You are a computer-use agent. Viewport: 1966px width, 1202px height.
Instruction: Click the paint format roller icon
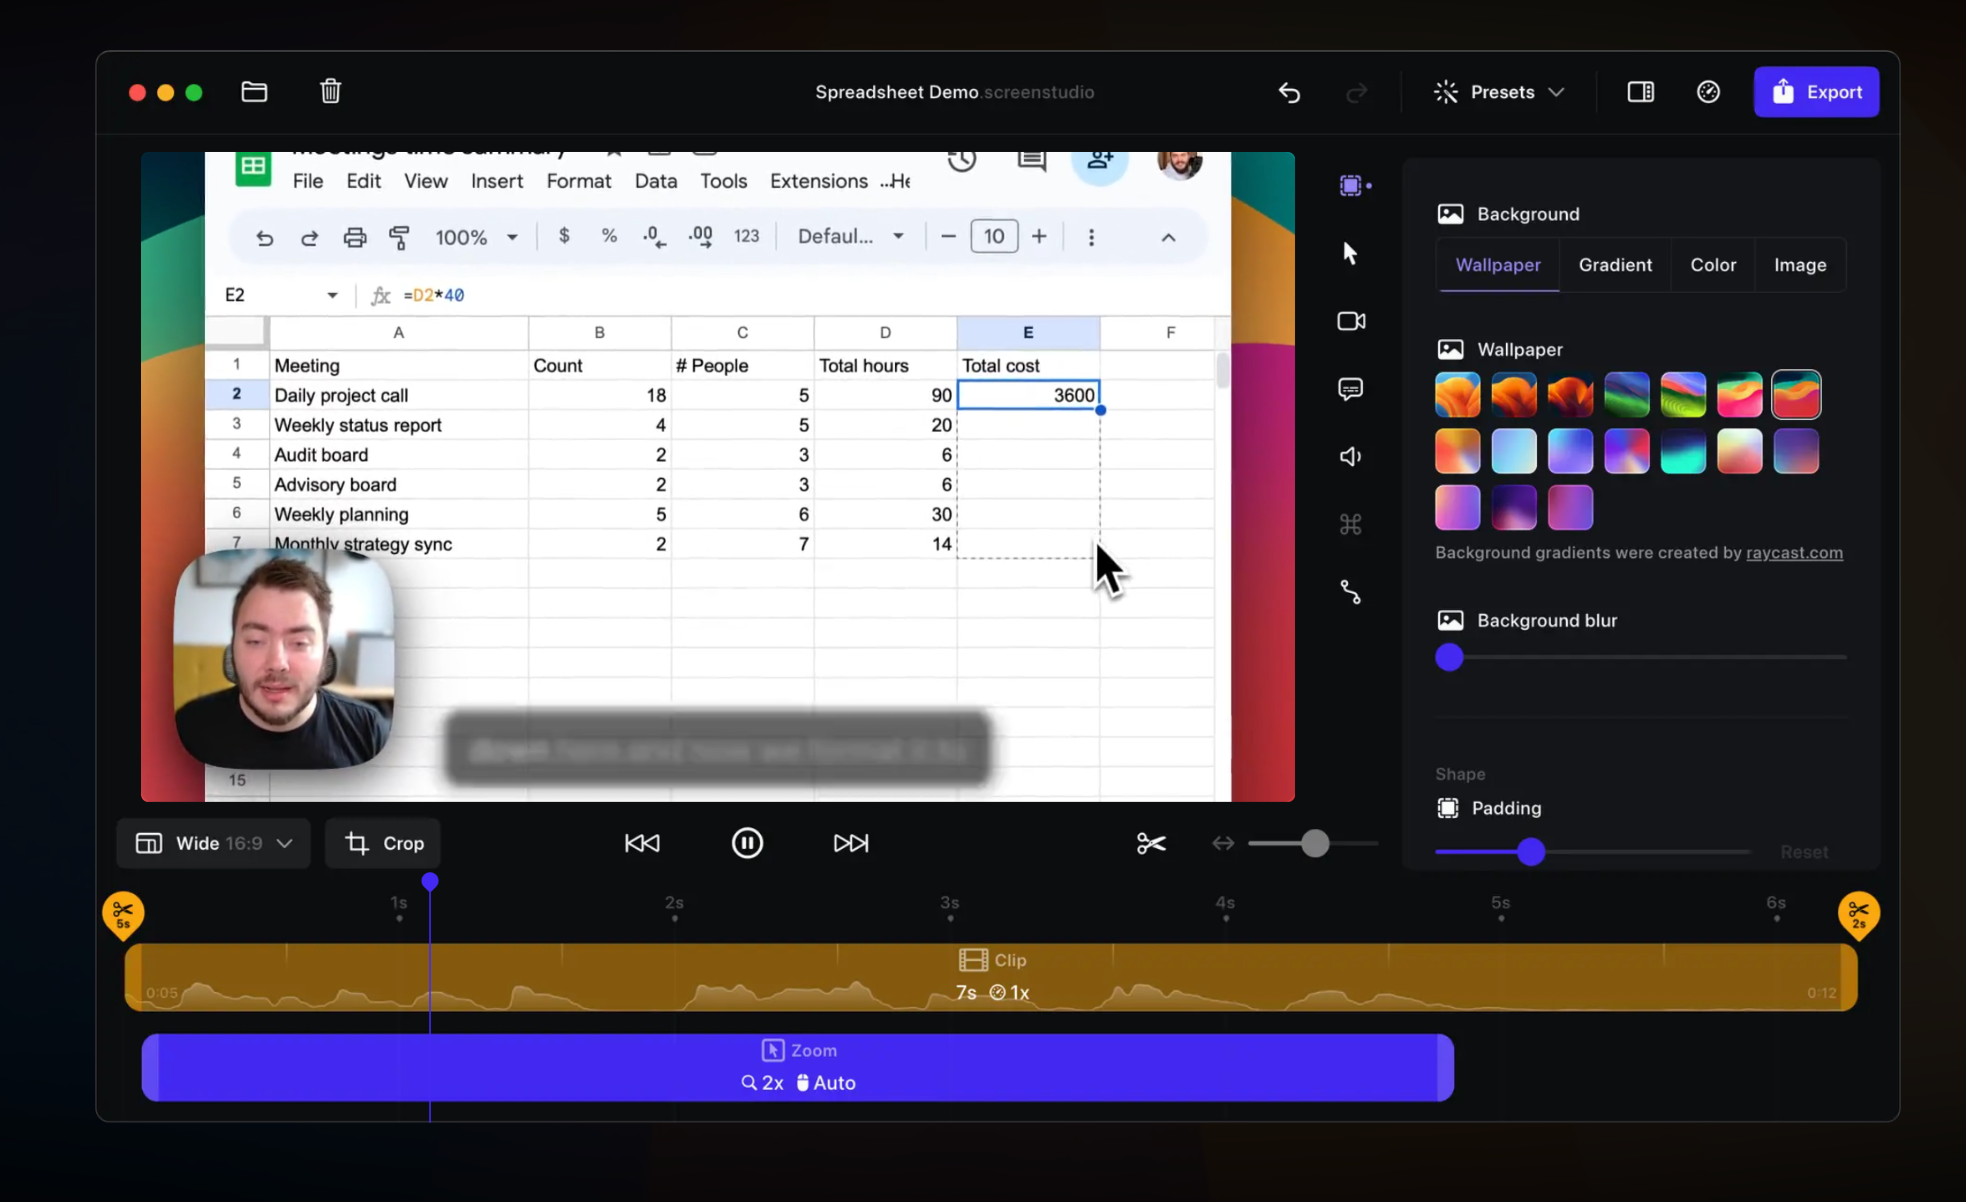click(399, 237)
